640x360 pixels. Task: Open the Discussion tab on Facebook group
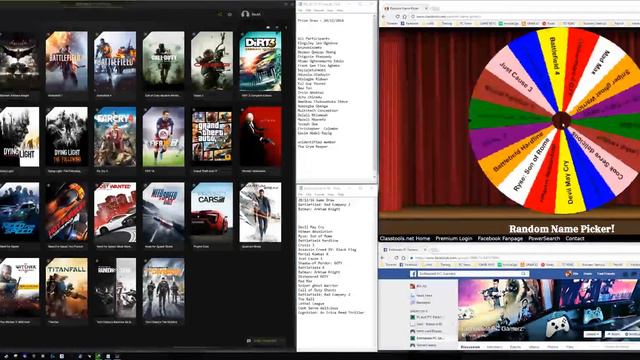click(x=470, y=347)
